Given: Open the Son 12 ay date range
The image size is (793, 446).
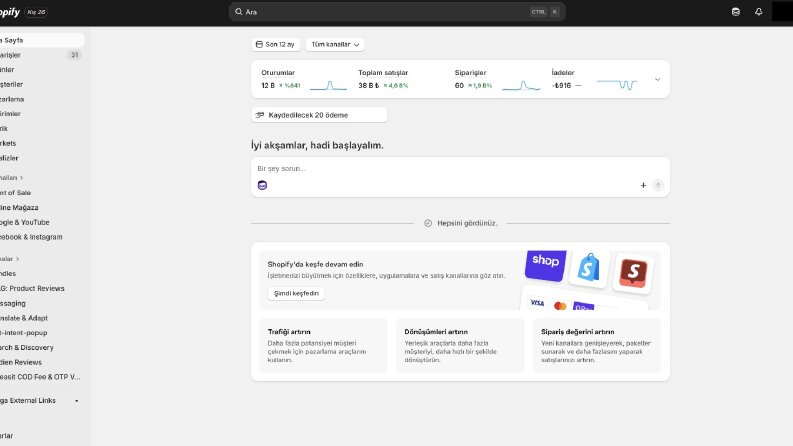Looking at the screenshot, I should 276,44.
